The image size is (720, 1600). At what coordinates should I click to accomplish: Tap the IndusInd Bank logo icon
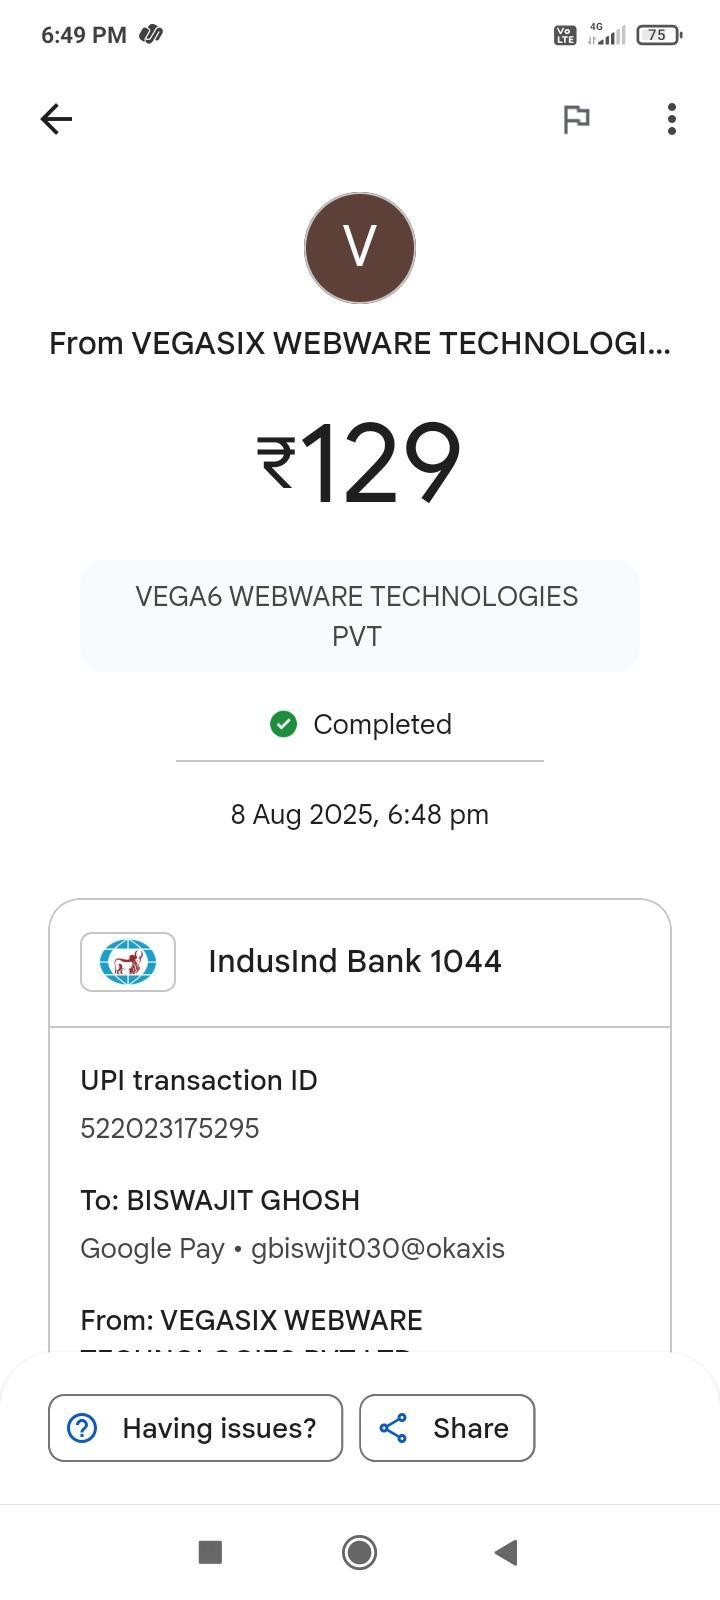point(128,962)
